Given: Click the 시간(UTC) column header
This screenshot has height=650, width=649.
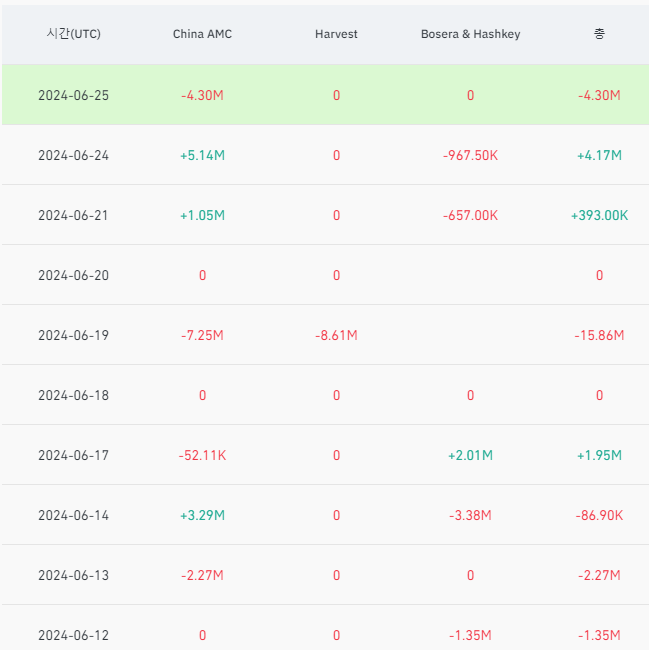Looking at the screenshot, I should [x=73, y=34].
